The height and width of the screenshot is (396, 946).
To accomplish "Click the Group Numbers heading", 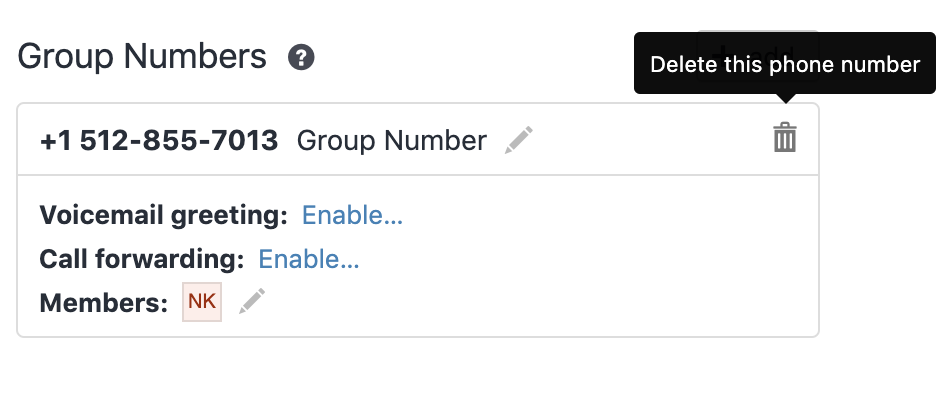I will pyautogui.click(x=142, y=57).
